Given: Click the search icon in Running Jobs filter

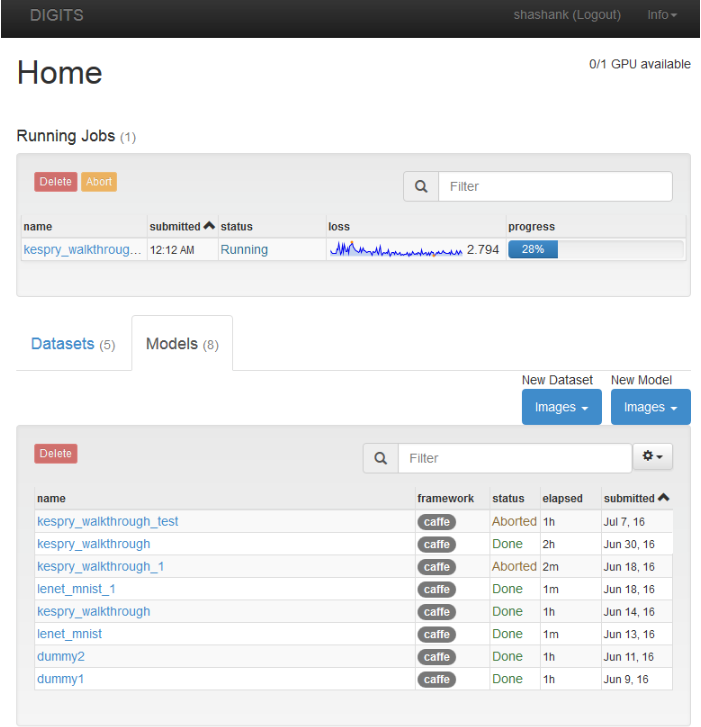Looking at the screenshot, I should tap(421, 186).
